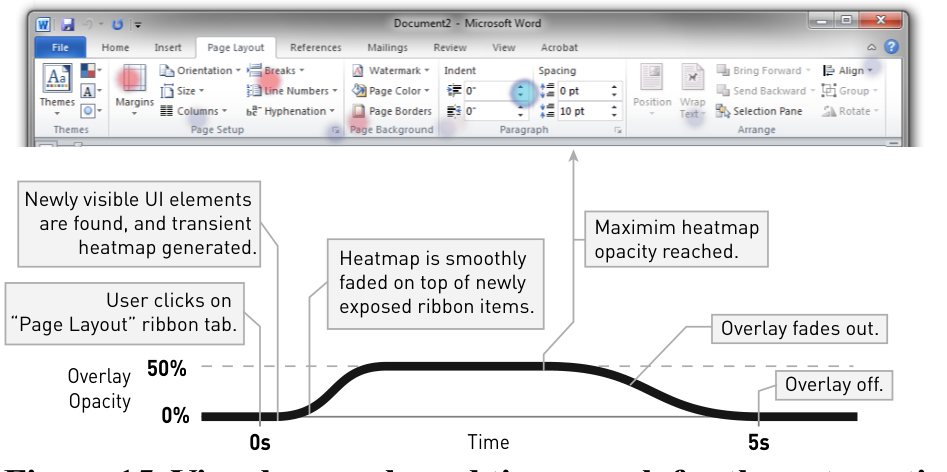Switch to the References tab
The image size is (947, 472).
(315, 48)
